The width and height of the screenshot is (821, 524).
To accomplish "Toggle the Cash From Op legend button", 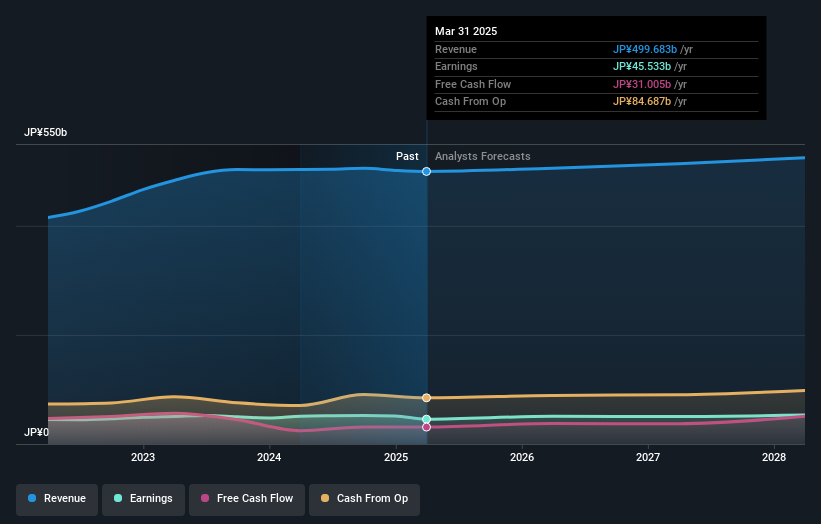I will (364, 499).
